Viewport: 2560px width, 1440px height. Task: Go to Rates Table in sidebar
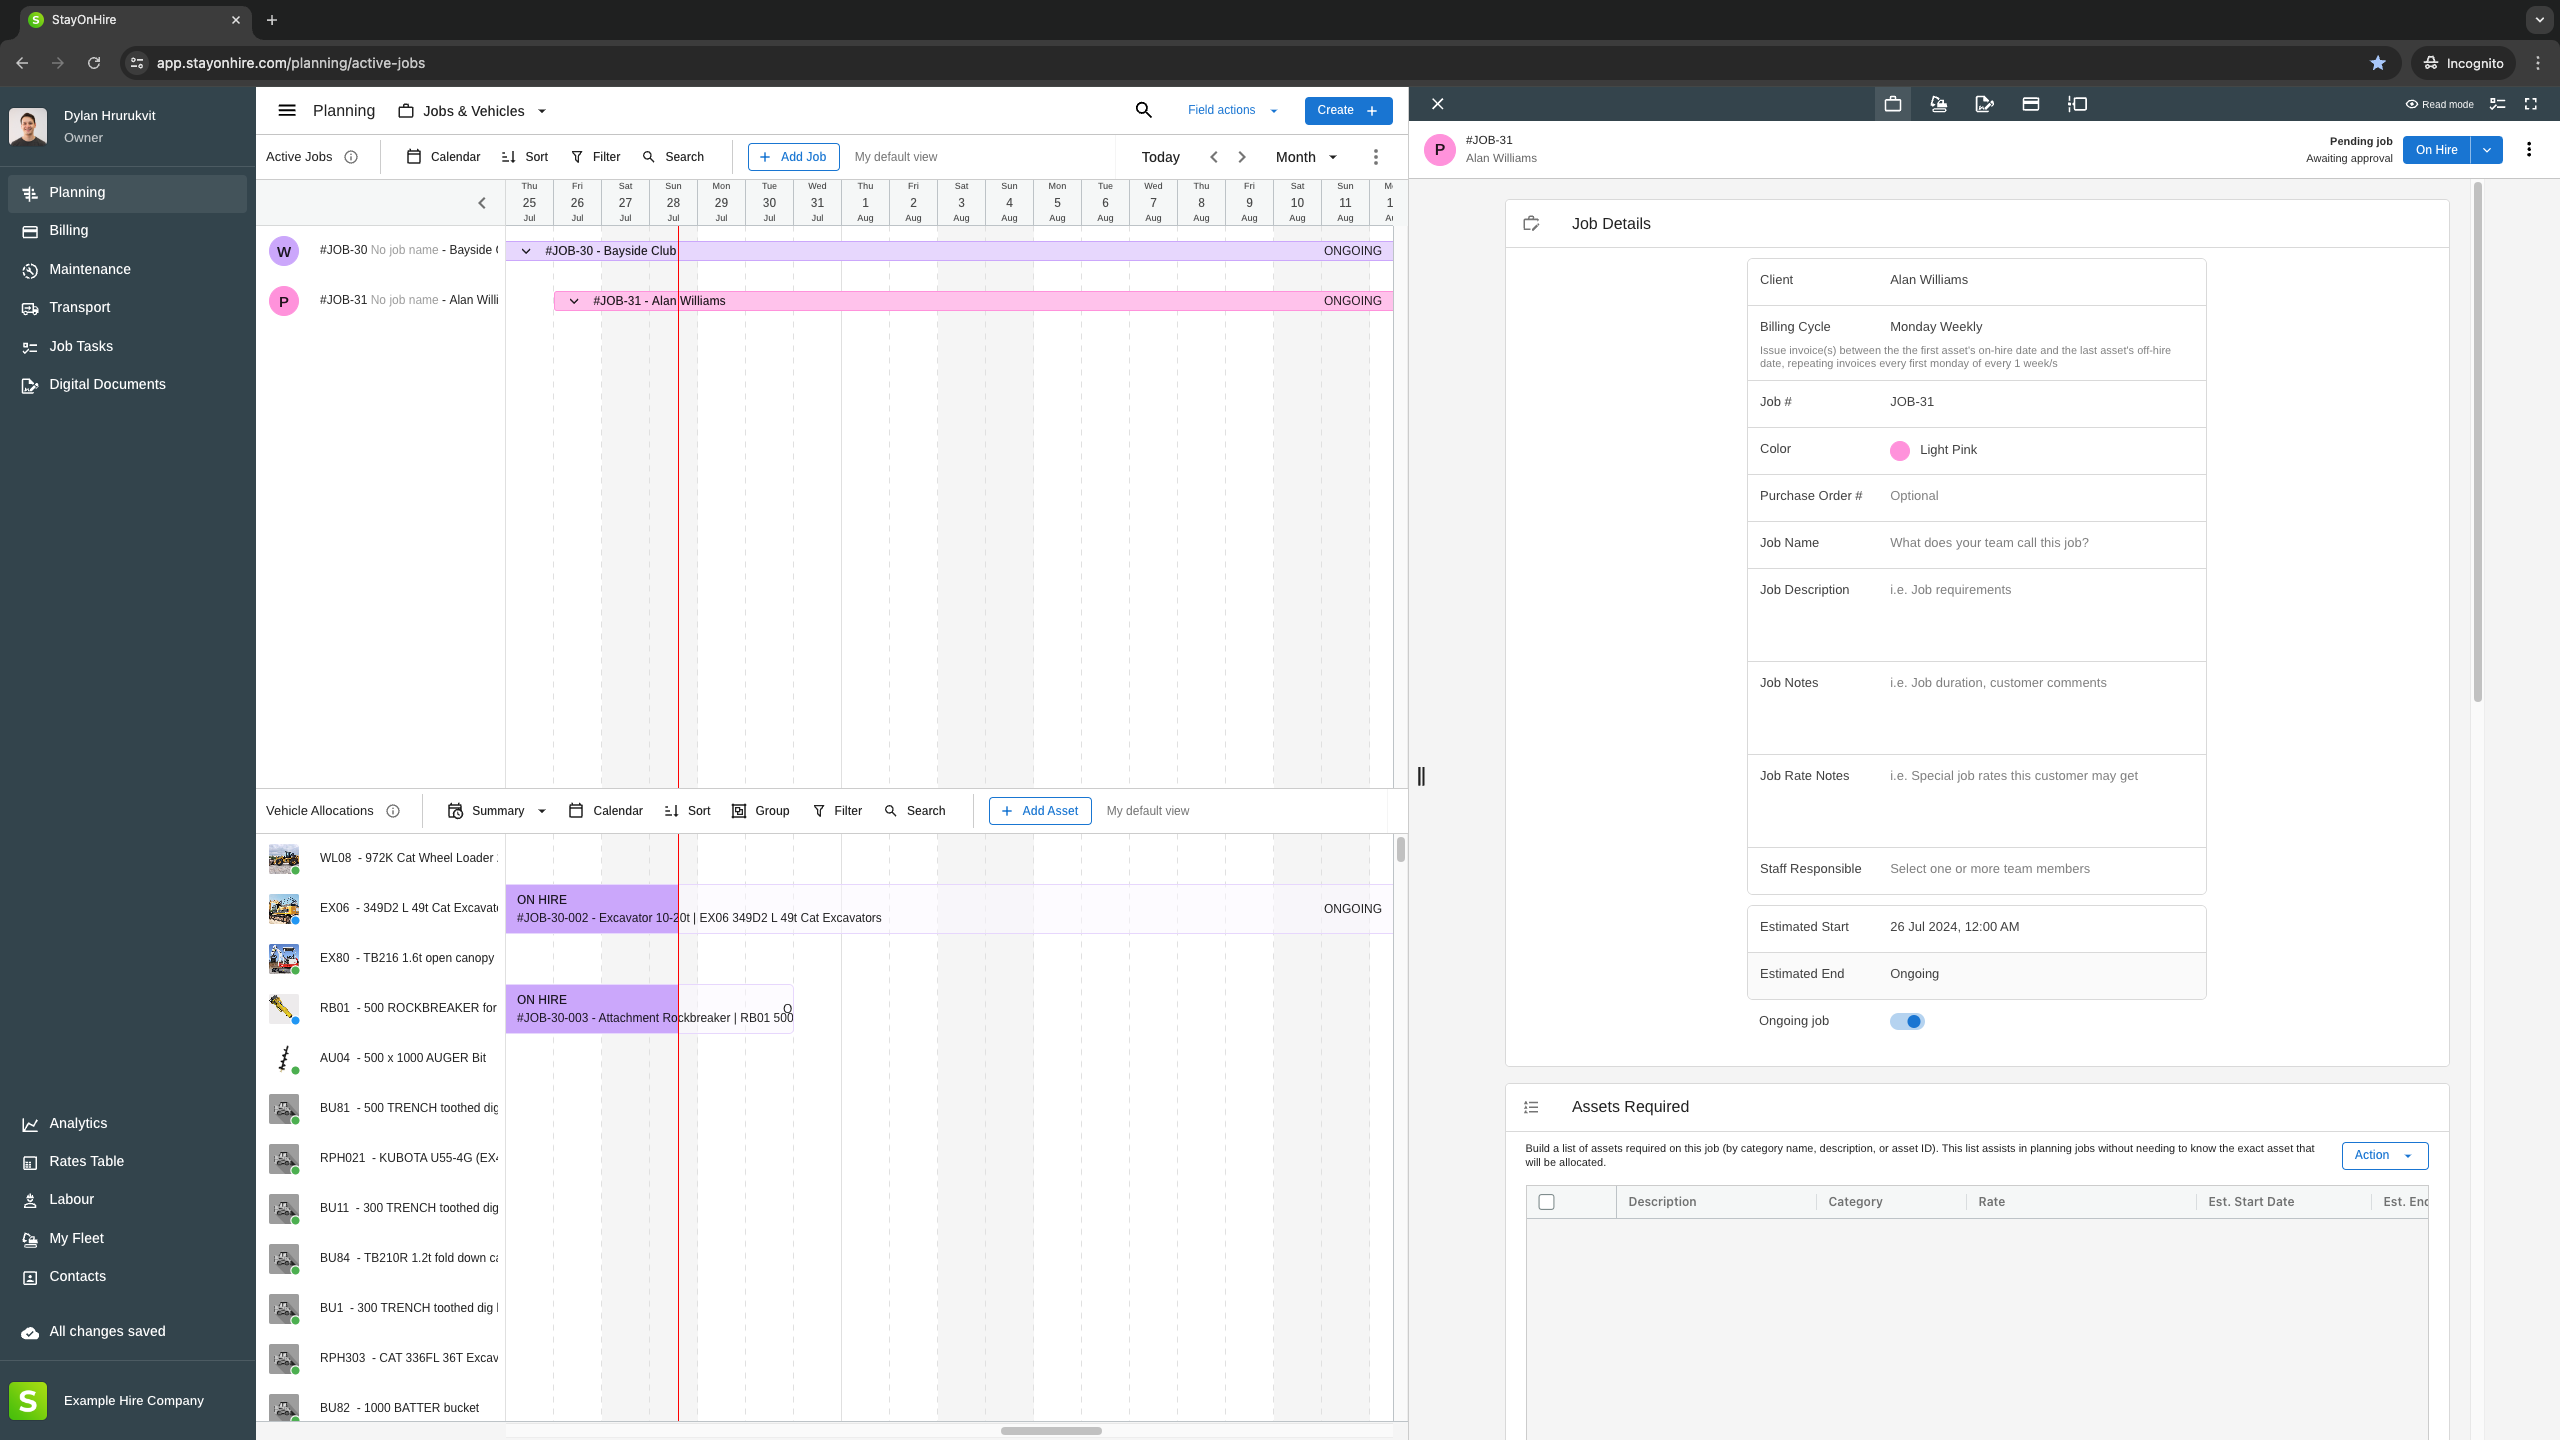point(86,1161)
